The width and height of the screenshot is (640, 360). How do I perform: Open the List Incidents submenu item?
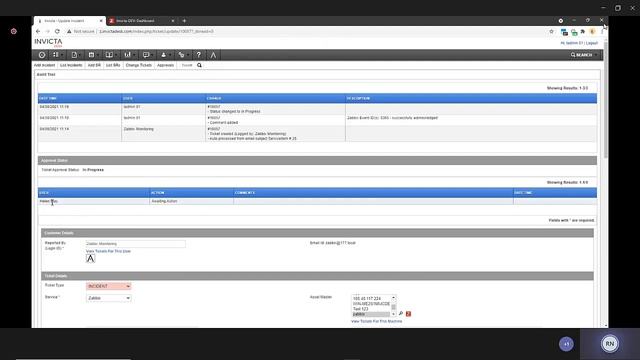[71, 65]
